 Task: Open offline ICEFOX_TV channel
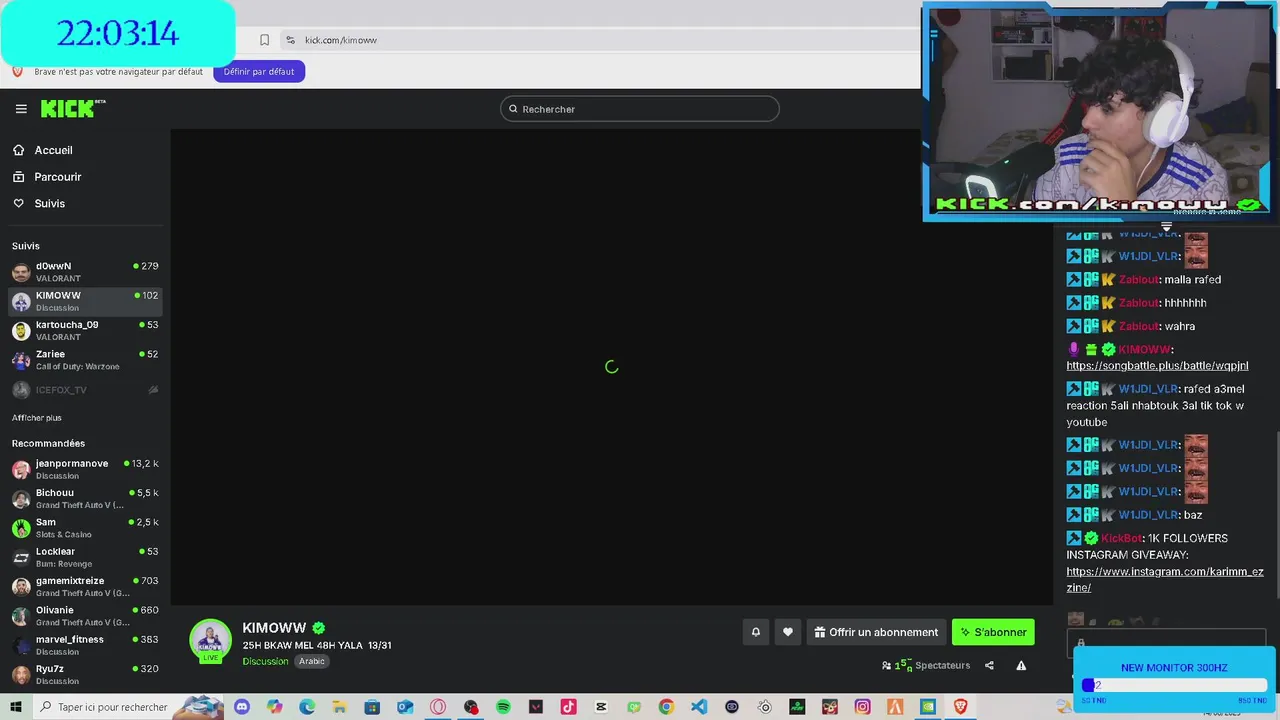click(85, 390)
